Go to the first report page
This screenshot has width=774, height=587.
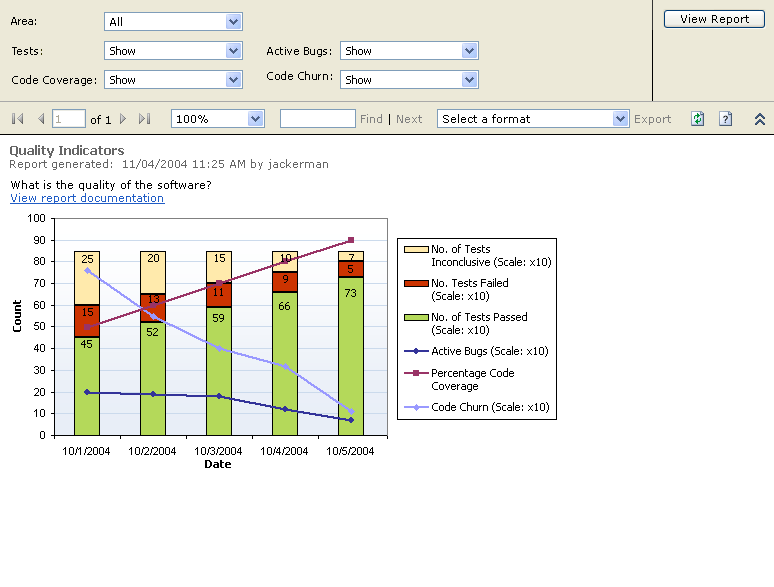click(18, 119)
